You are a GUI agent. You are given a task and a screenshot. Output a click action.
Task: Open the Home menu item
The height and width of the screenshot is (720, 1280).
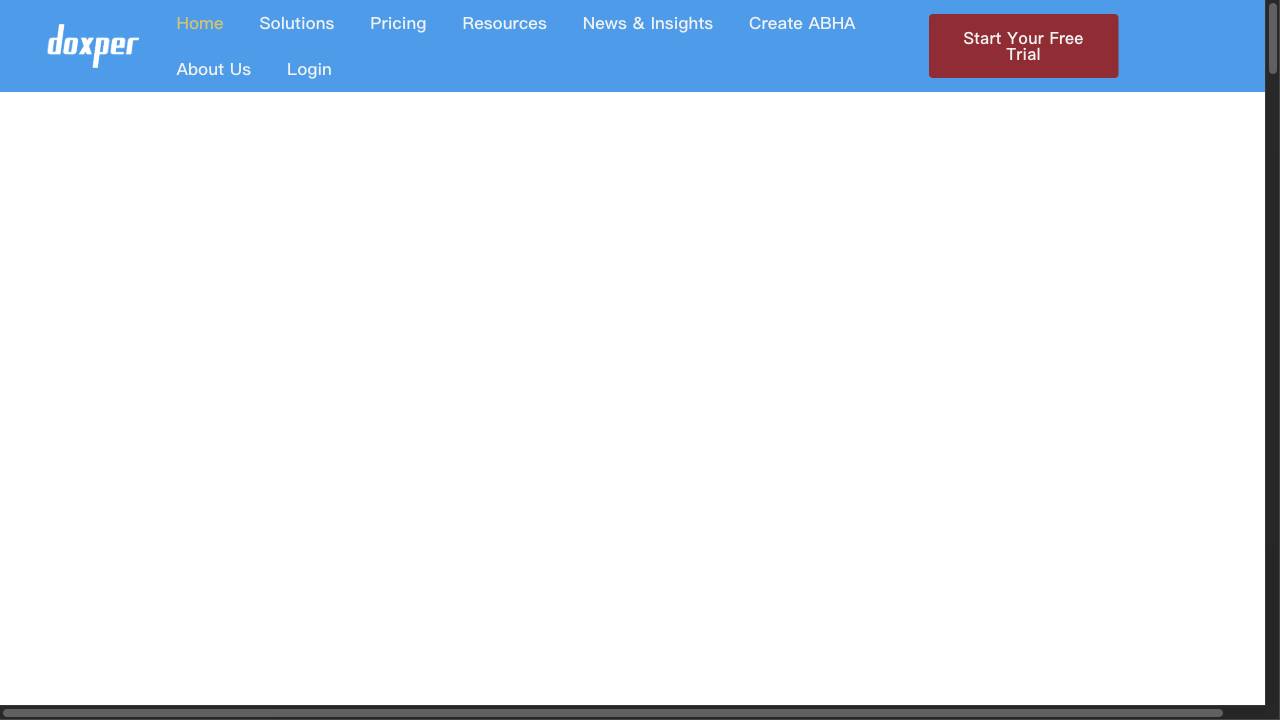(x=200, y=23)
